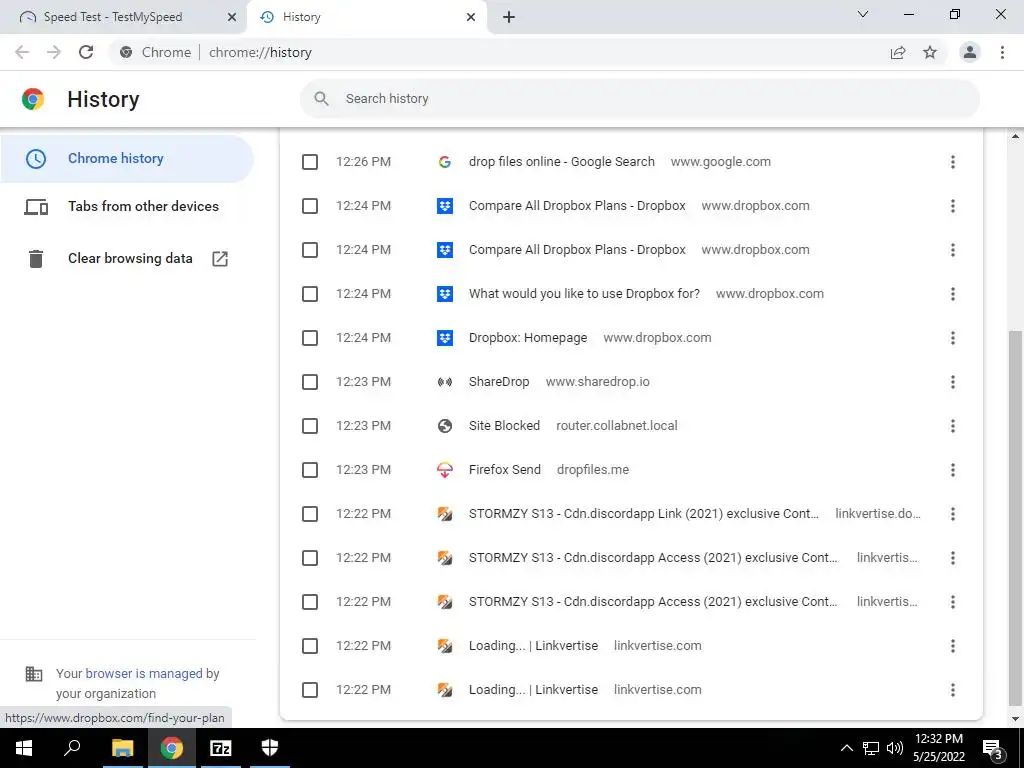Click the history page vertical scrollbar thumb
This screenshot has height=768, width=1024.
(x=1016, y=519)
